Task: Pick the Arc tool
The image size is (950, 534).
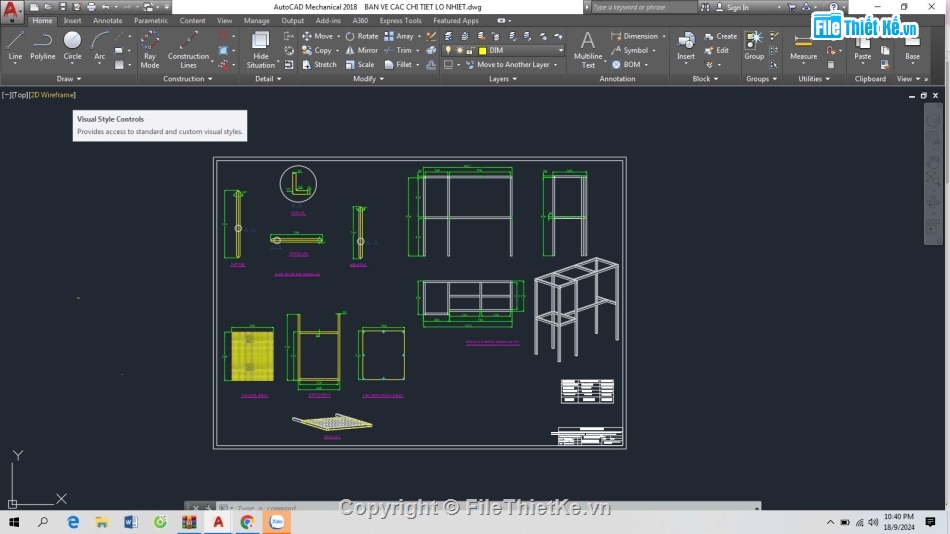Action: click(x=99, y=47)
